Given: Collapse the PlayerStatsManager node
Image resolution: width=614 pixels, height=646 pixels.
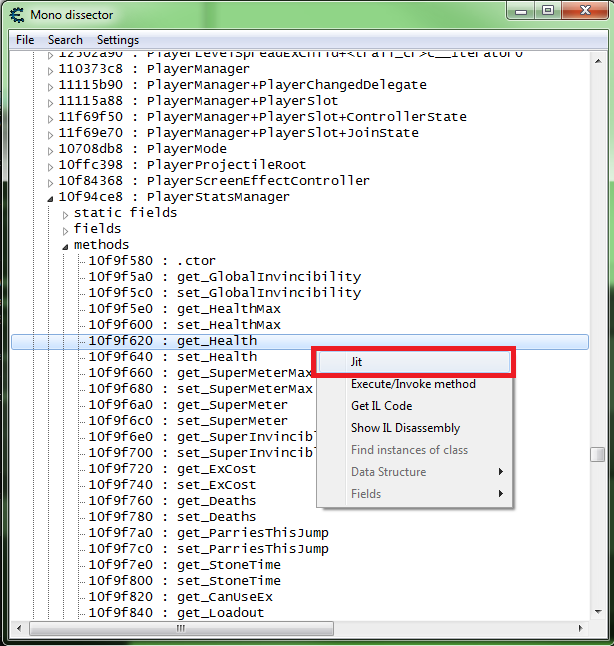Looking at the screenshot, I should [x=50, y=199].
